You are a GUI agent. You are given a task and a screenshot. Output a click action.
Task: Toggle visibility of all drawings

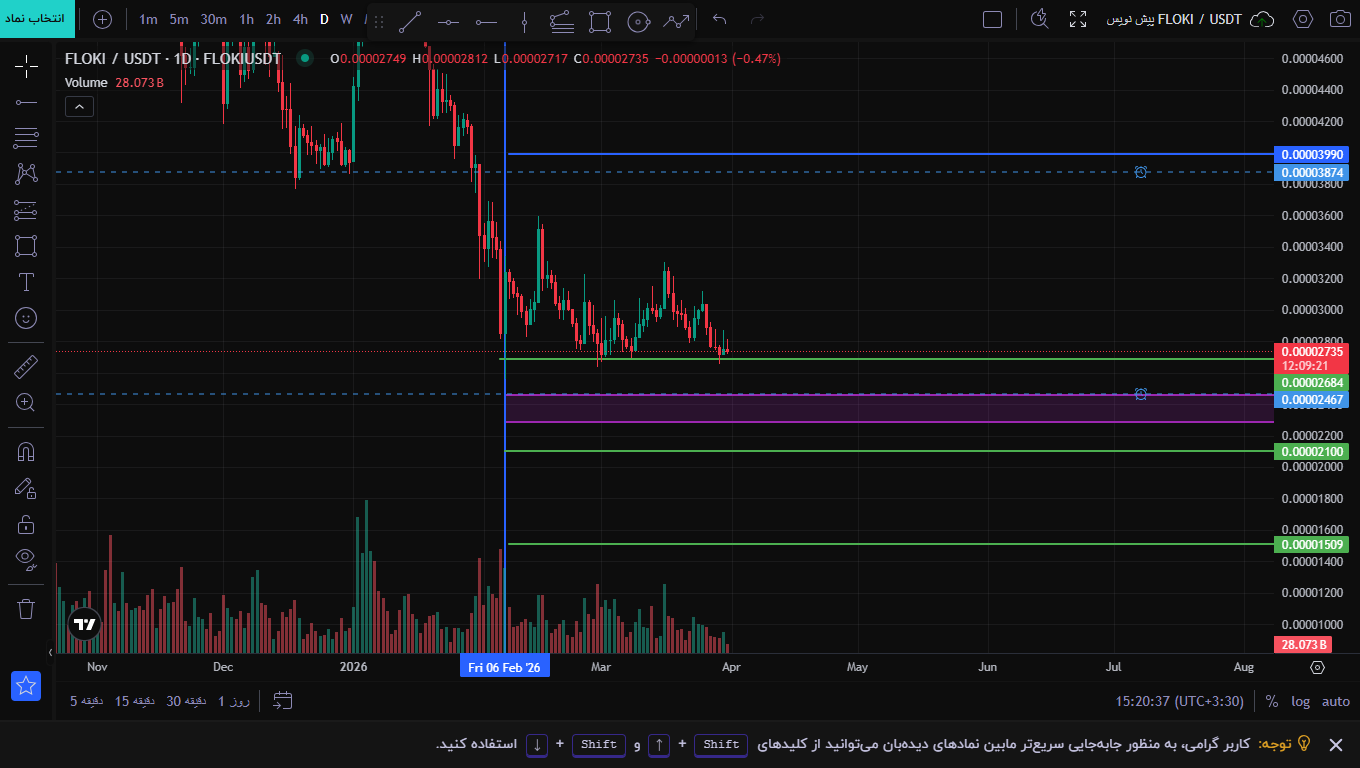tap(26, 558)
